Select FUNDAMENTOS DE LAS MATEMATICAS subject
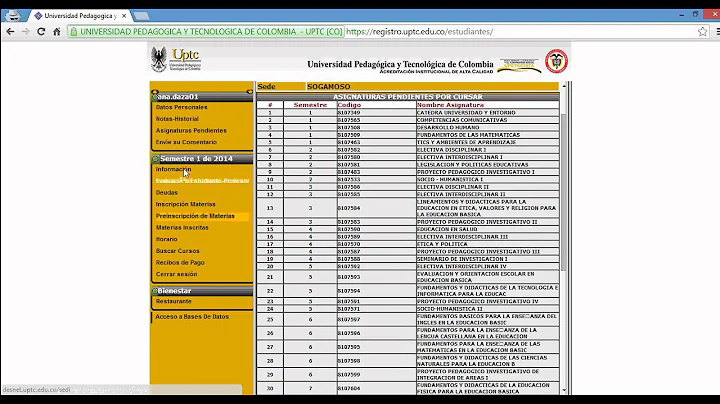This screenshot has height=404, width=720. pos(468,135)
